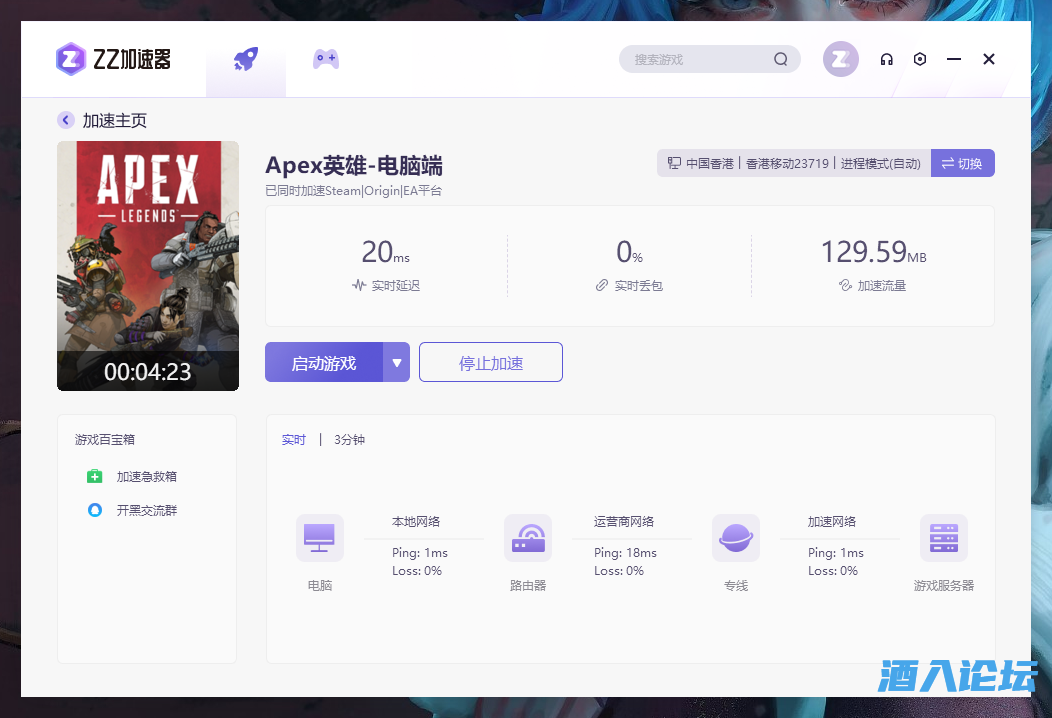Click the magnifier icon in search bar

pos(780,59)
